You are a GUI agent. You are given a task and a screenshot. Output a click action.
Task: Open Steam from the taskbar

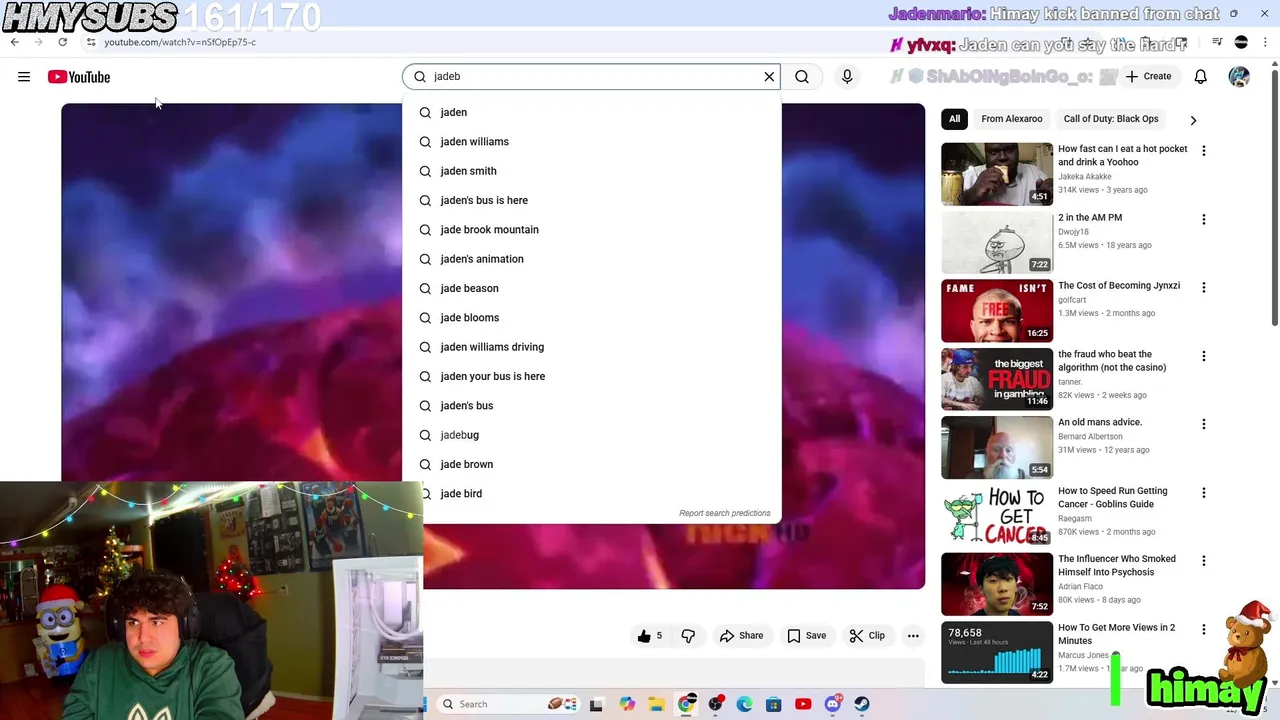pos(862,704)
